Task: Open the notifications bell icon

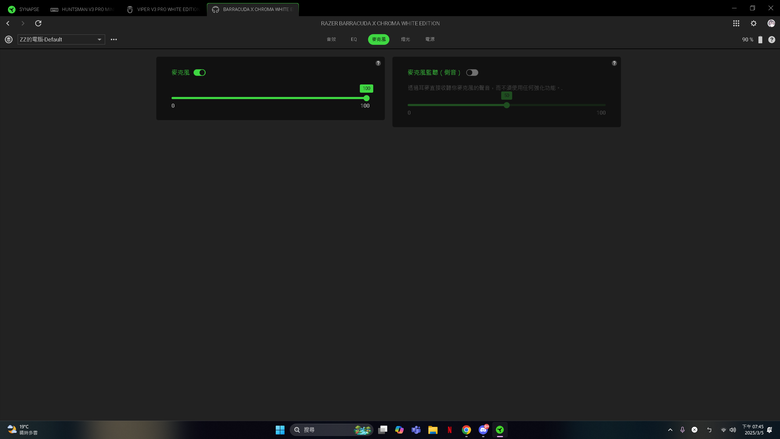Action: point(770,430)
